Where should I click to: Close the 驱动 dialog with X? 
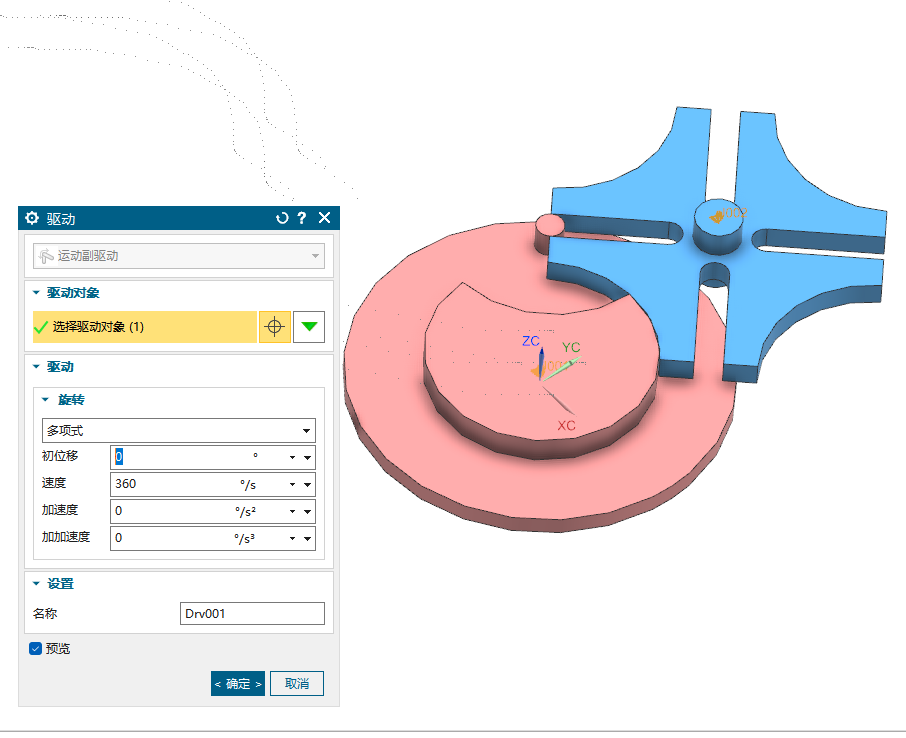coord(324,218)
